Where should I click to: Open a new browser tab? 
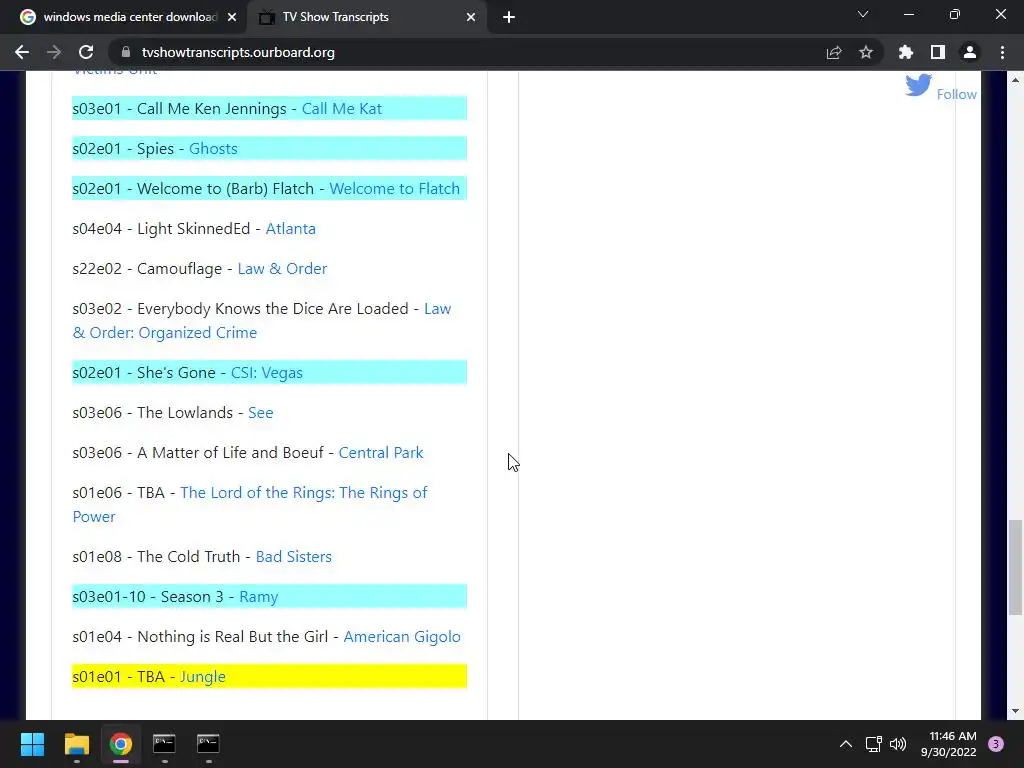click(x=509, y=17)
